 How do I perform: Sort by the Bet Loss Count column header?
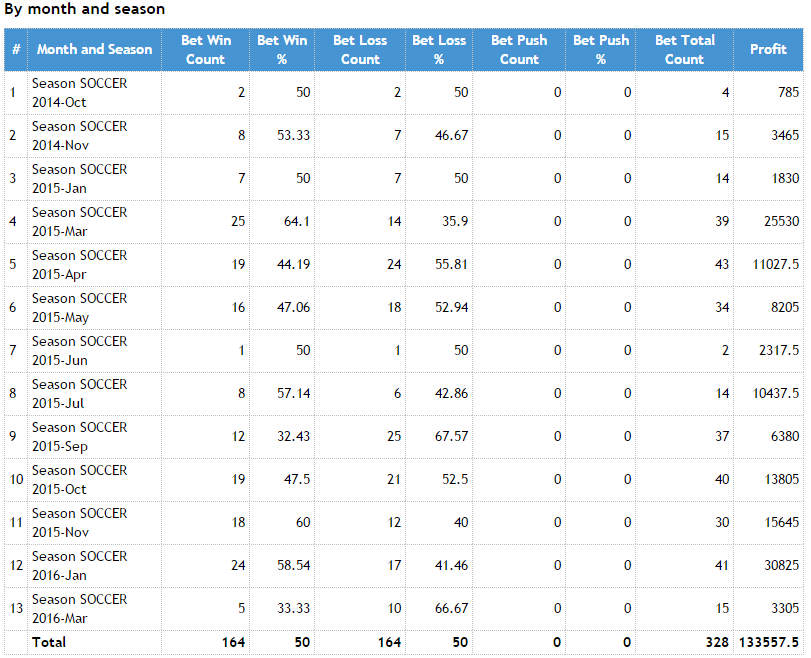pyautogui.click(x=360, y=49)
